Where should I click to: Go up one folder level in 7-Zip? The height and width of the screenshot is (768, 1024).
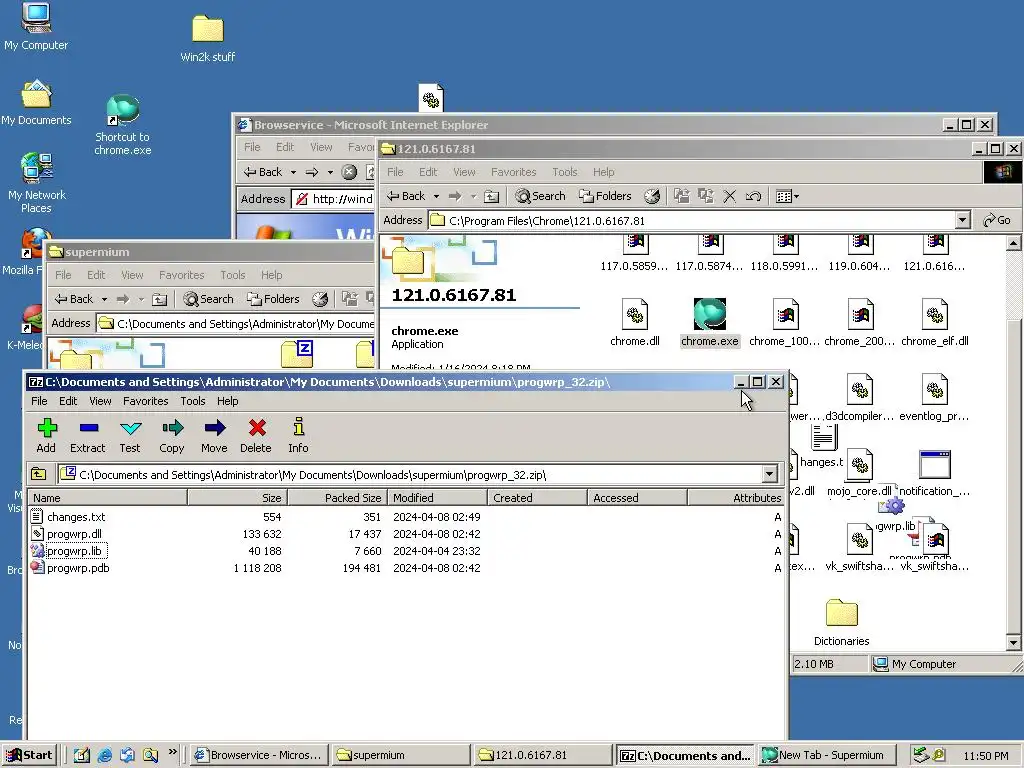pyautogui.click(x=39, y=474)
